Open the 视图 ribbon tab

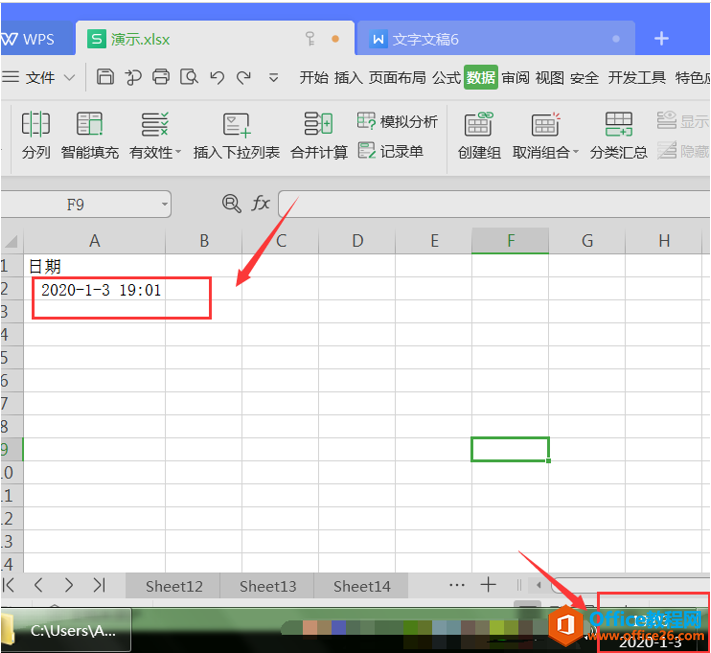[550, 78]
